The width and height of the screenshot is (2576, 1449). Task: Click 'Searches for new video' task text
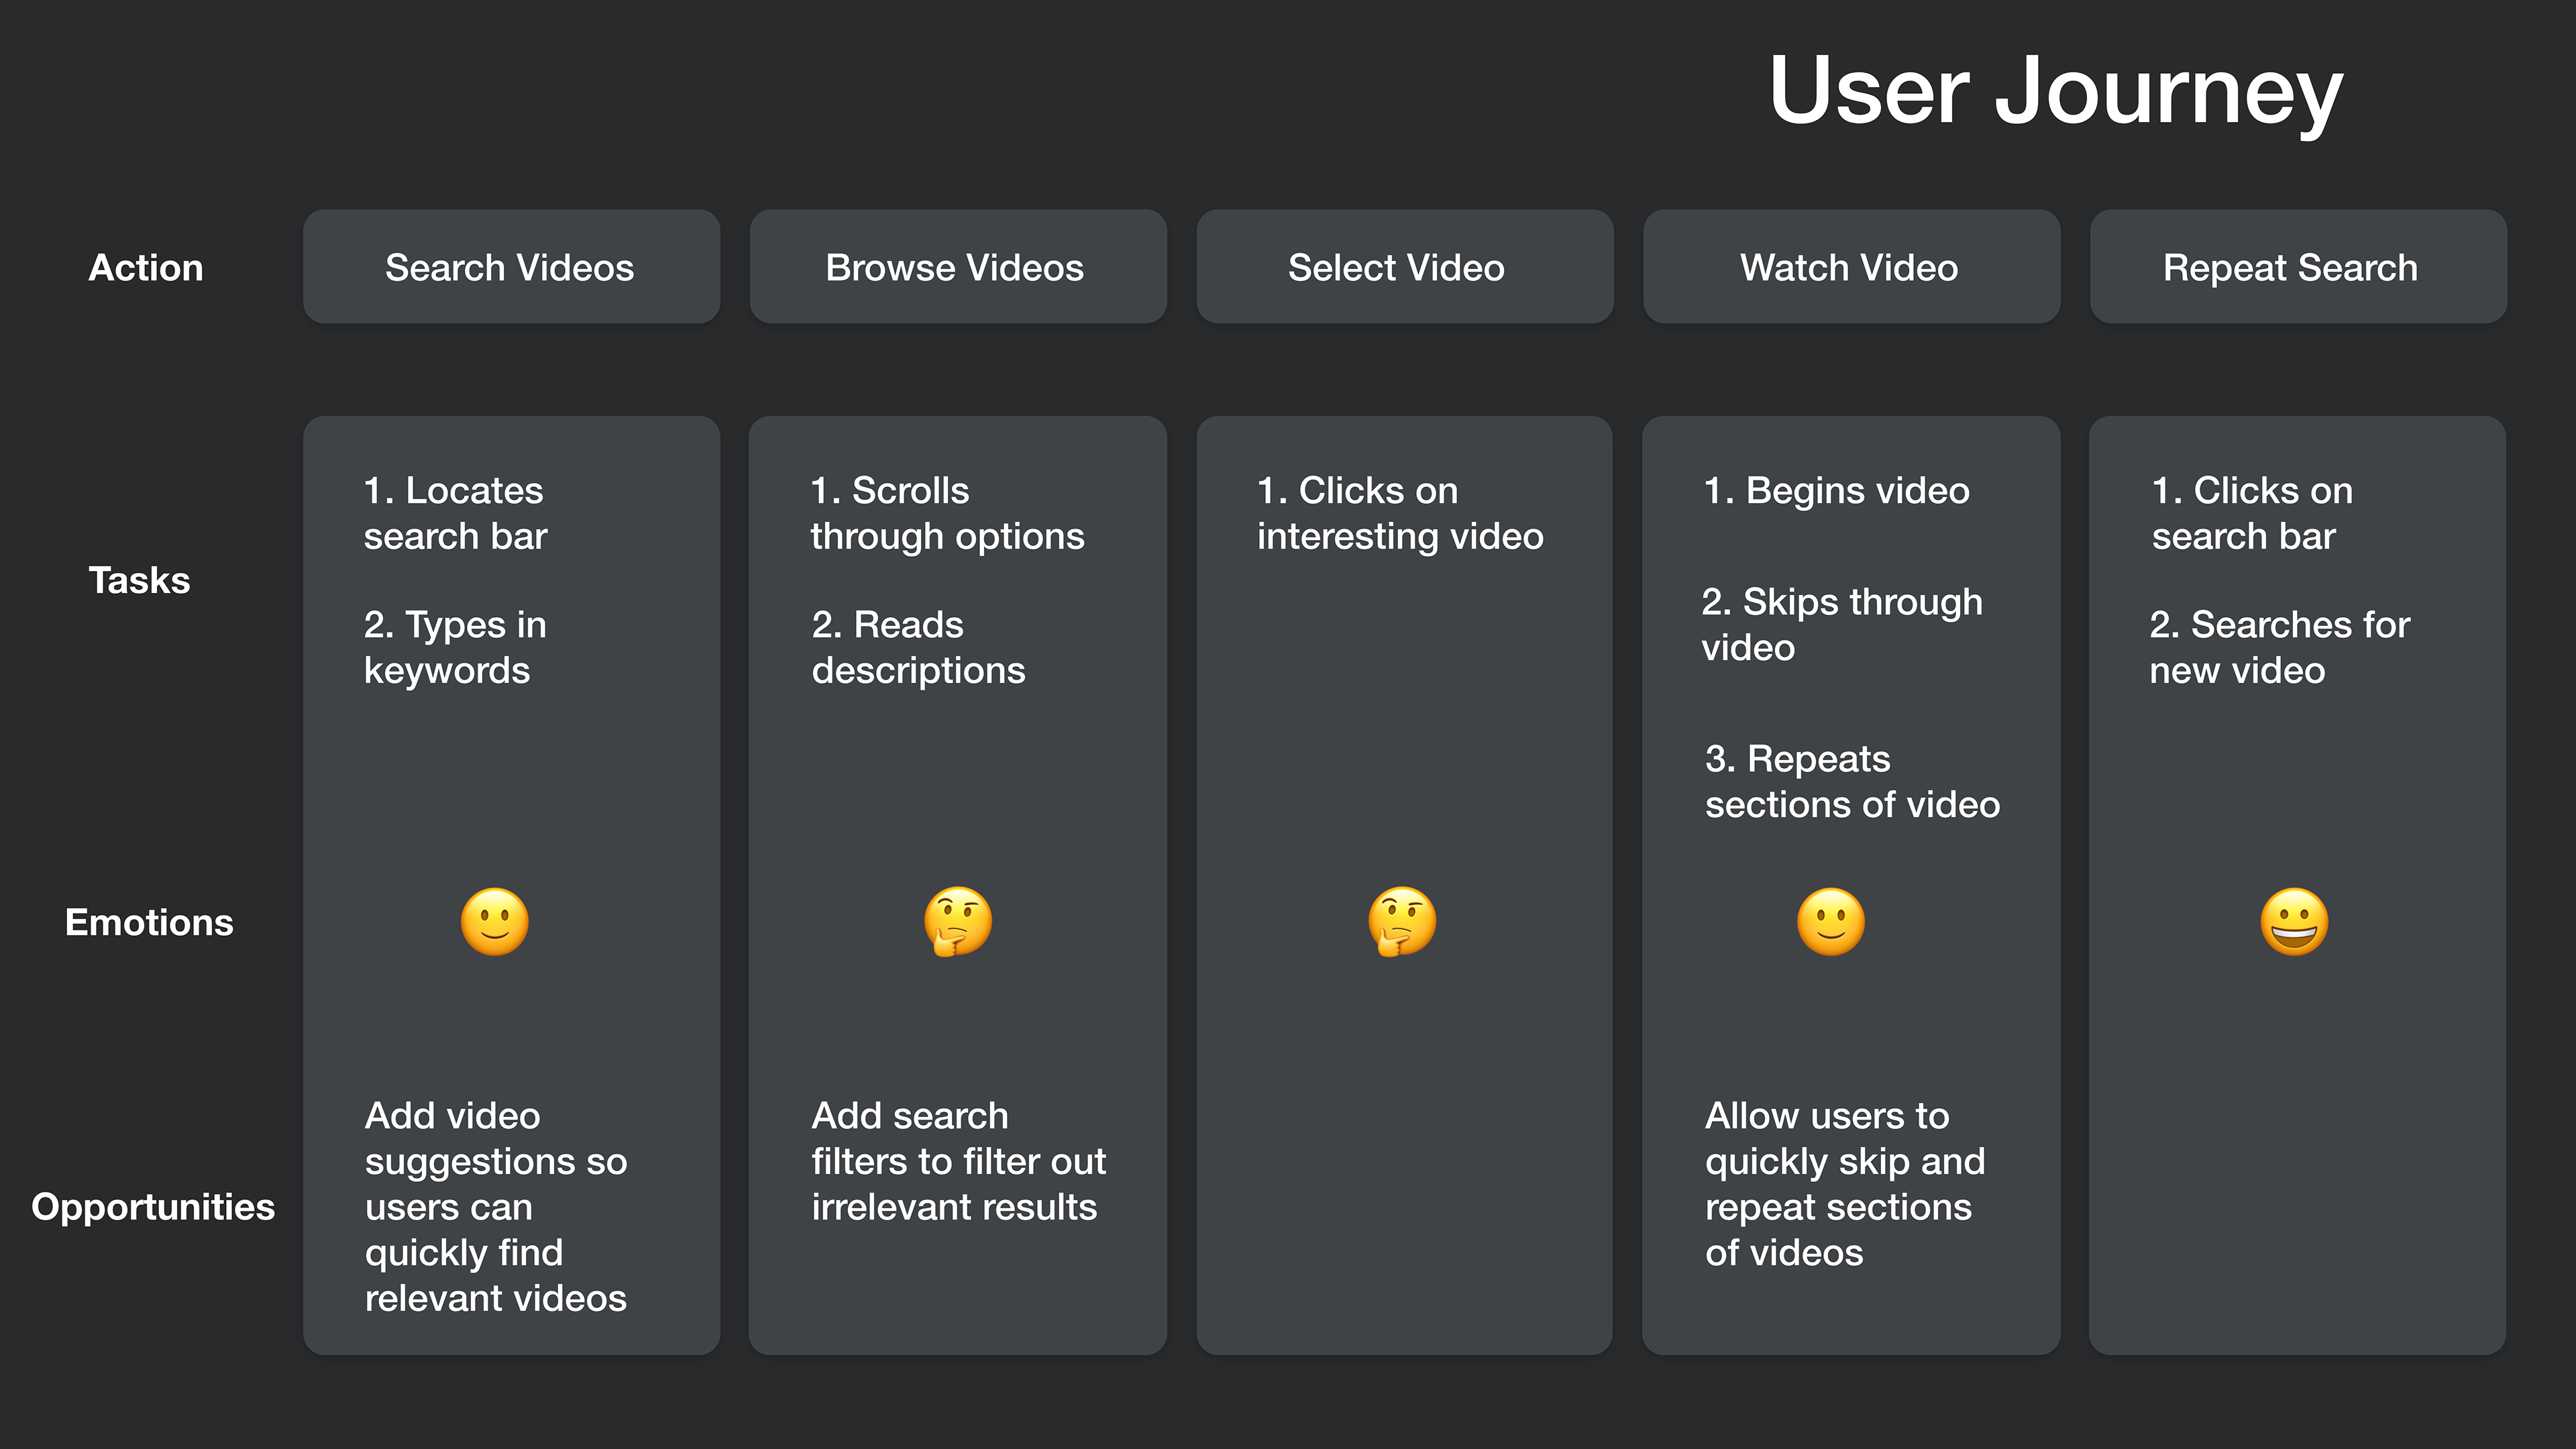(x=2279, y=647)
